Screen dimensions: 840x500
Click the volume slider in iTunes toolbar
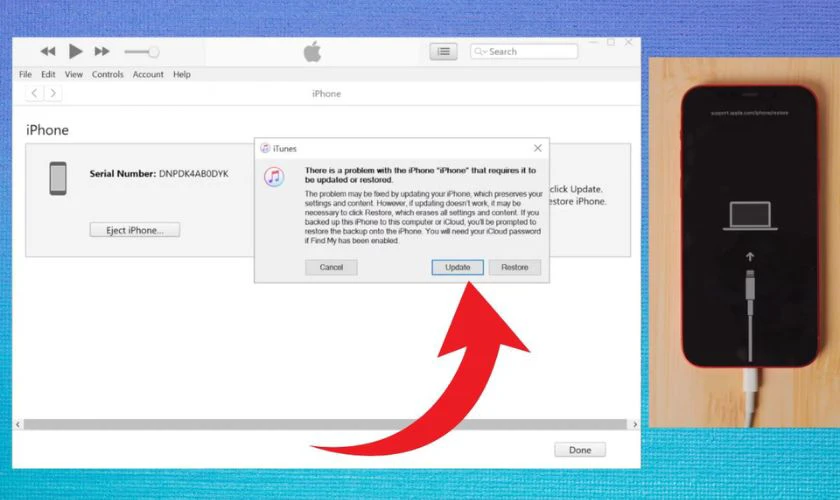(141, 52)
